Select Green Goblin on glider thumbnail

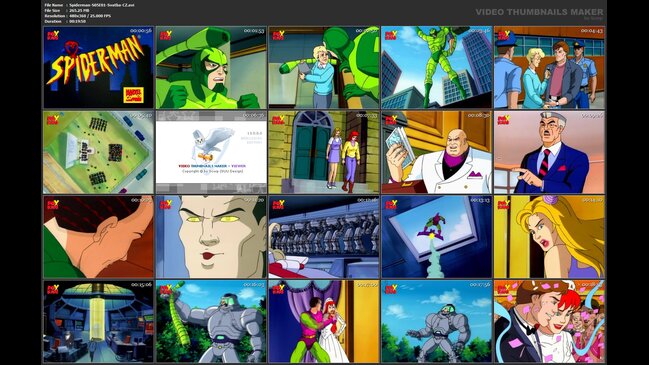[437, 237]
